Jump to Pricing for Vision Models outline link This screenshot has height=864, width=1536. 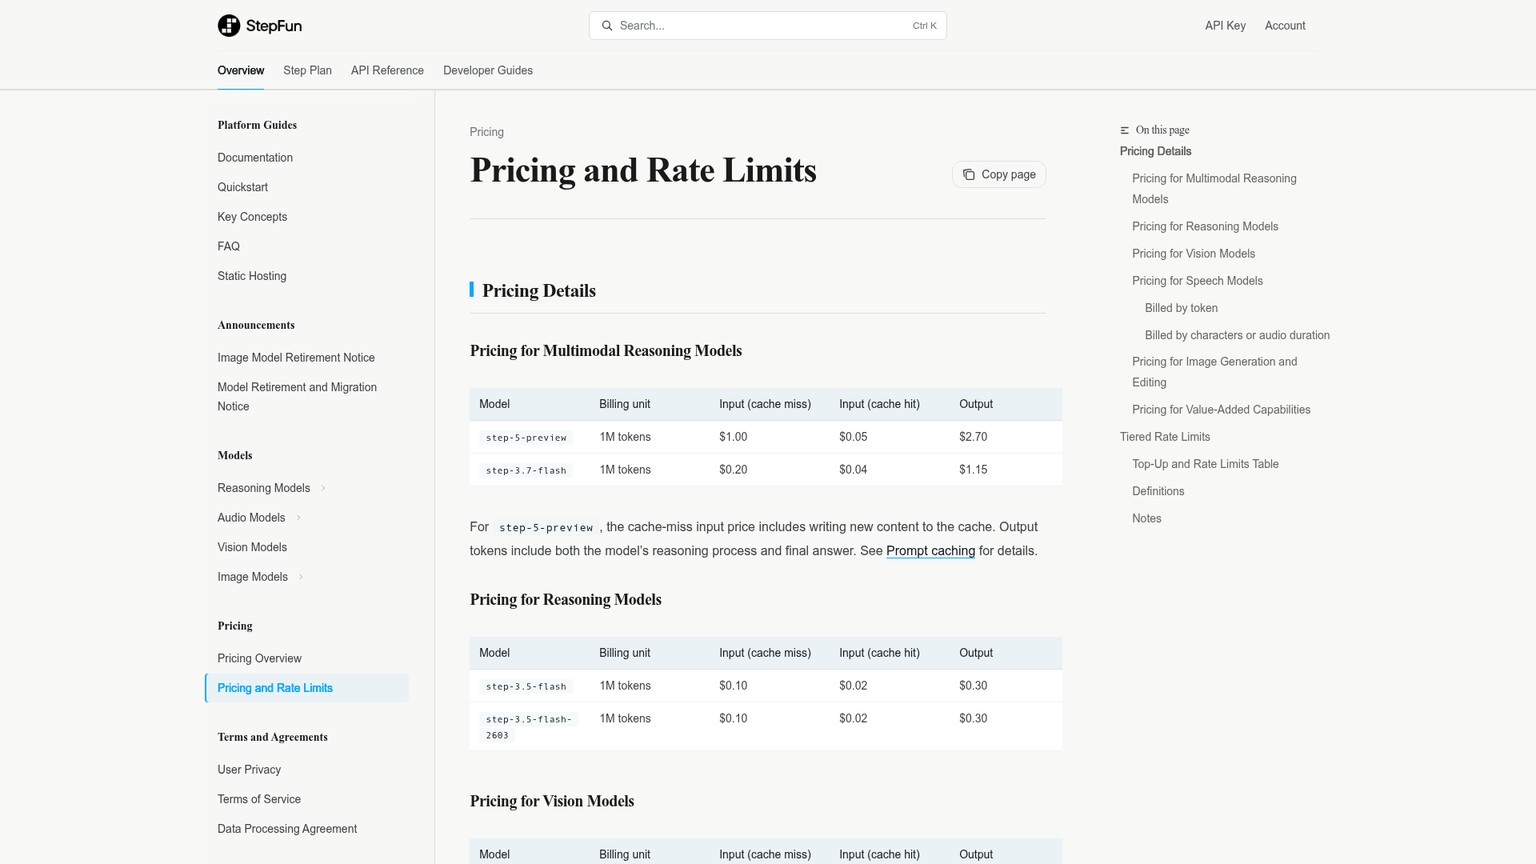(x=1193, y=254)
